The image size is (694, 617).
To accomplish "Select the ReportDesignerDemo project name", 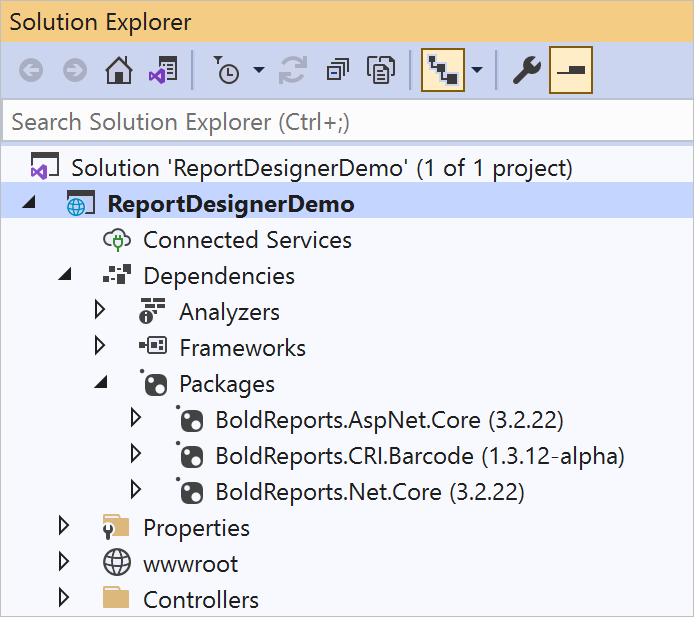I will pos(231,204).
